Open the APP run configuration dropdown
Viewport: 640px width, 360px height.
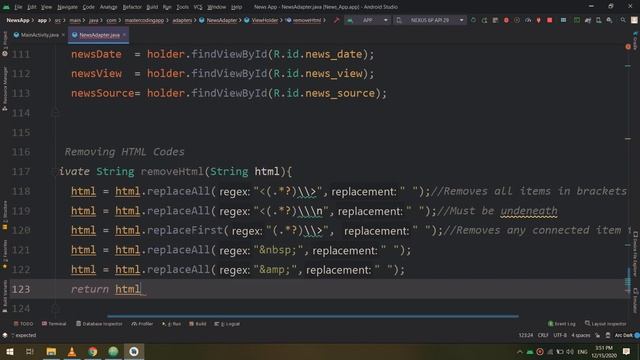[368, 20]
